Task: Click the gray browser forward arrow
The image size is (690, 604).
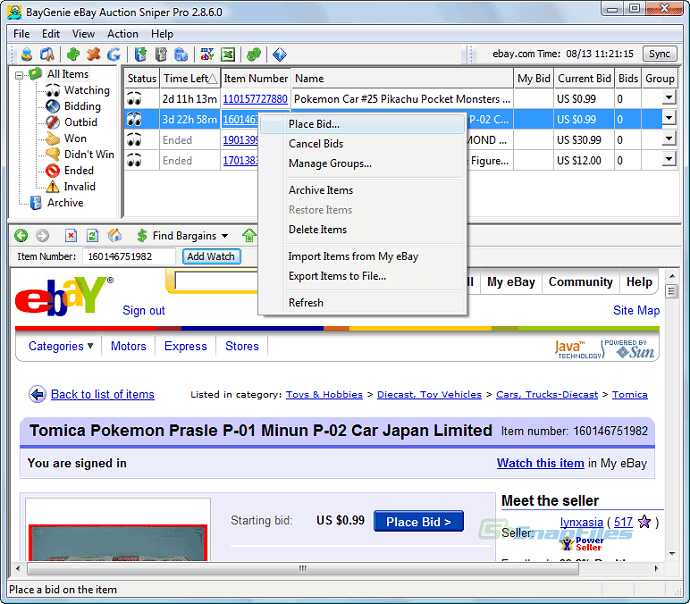Action: 42,236
